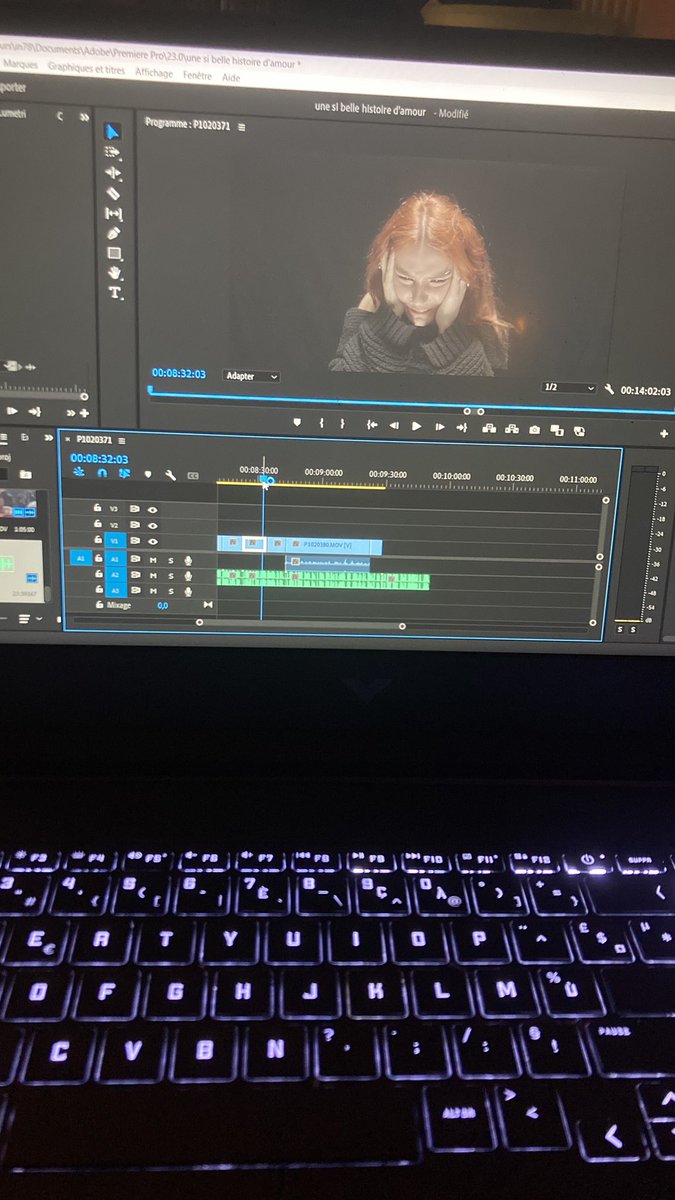
Task: Solo audio track A2
Action: [170, 575]
